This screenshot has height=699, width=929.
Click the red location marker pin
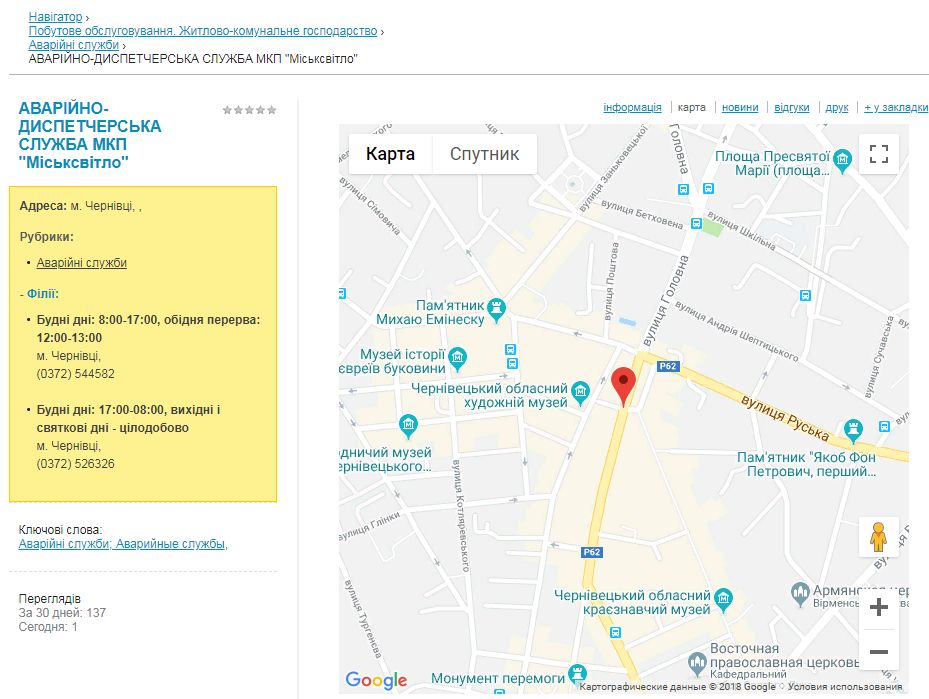(x=624, y=385)
